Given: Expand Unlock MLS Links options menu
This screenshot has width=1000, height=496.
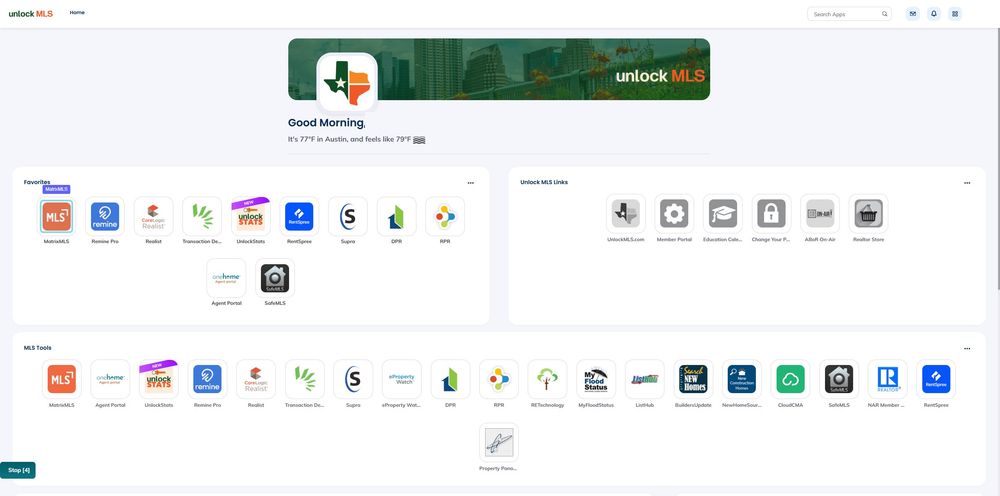Looking at the screenshot, I should click(967, 183).
